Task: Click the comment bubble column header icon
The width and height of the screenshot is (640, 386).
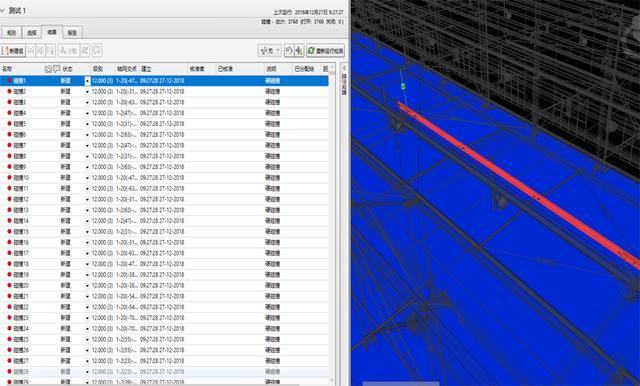Action: click(56, 69)
